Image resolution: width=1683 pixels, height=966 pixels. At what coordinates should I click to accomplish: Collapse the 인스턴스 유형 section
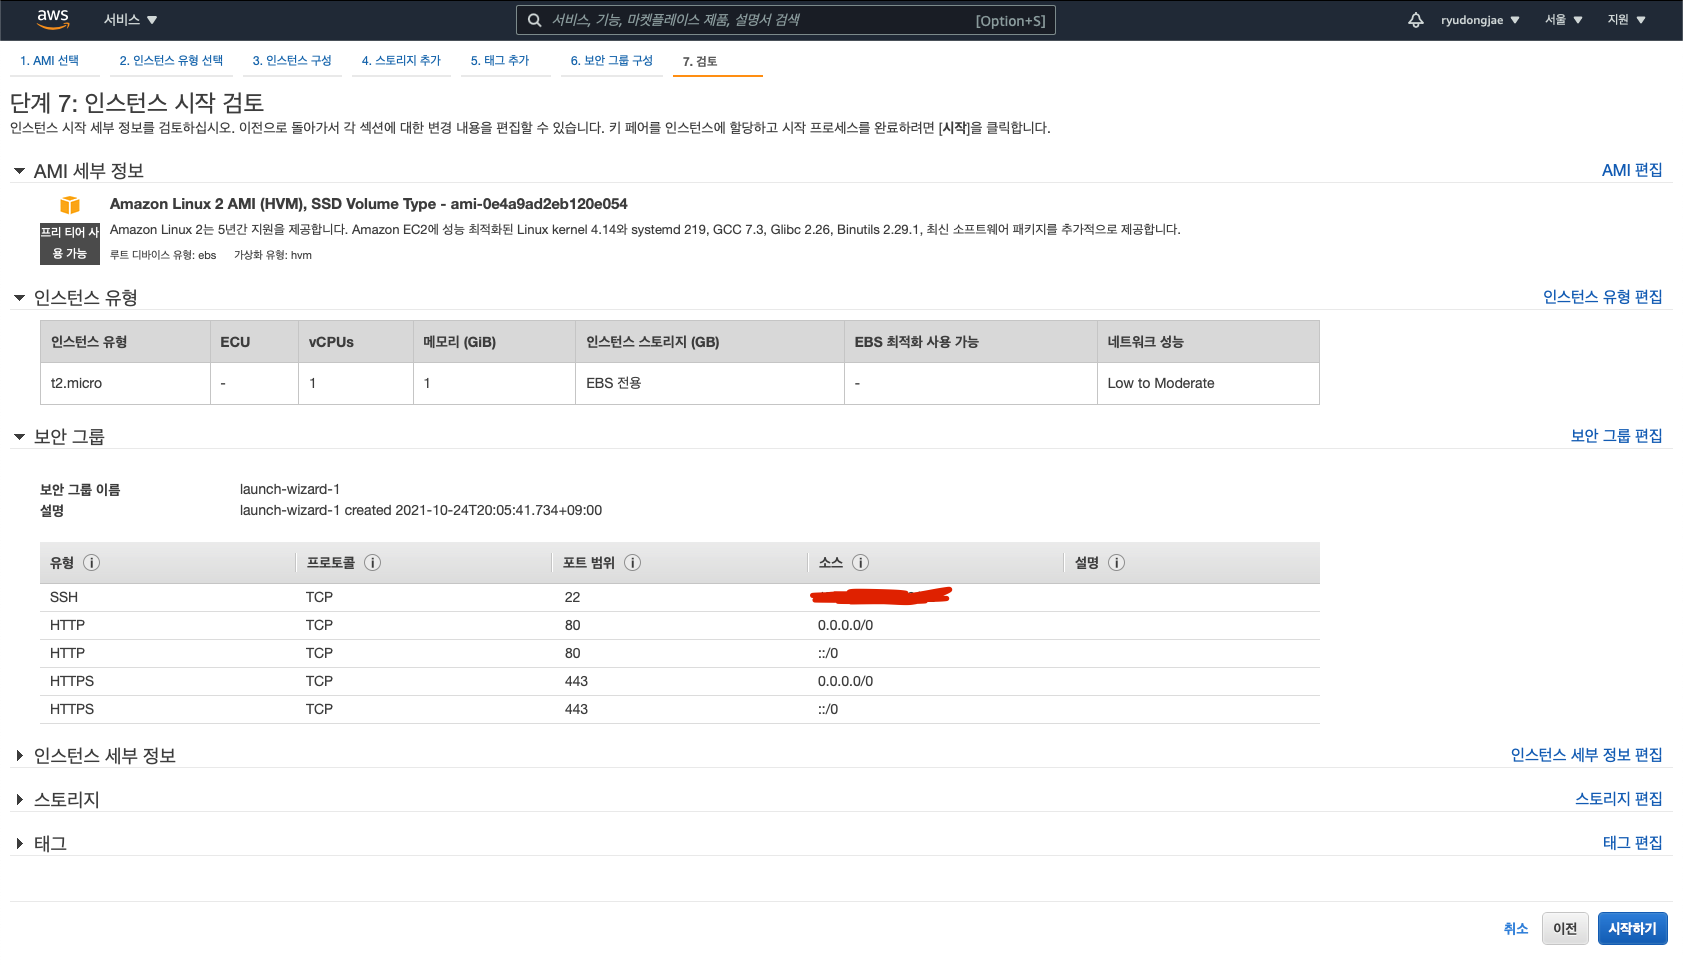pos(19,298)
